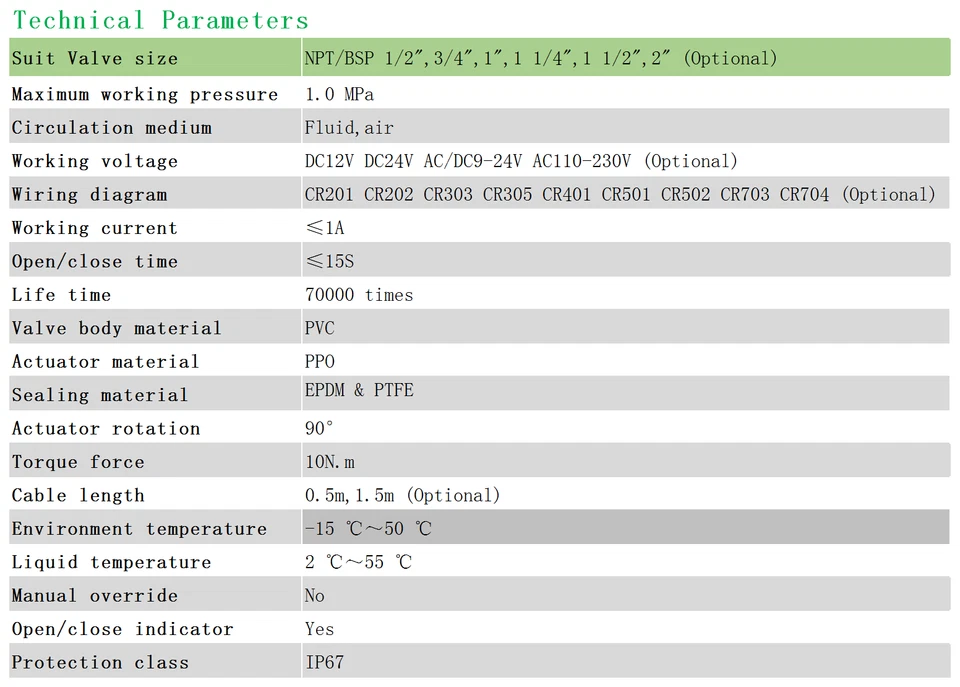
Task: Click the "Manual override" label
Action: tap(95, 596)
